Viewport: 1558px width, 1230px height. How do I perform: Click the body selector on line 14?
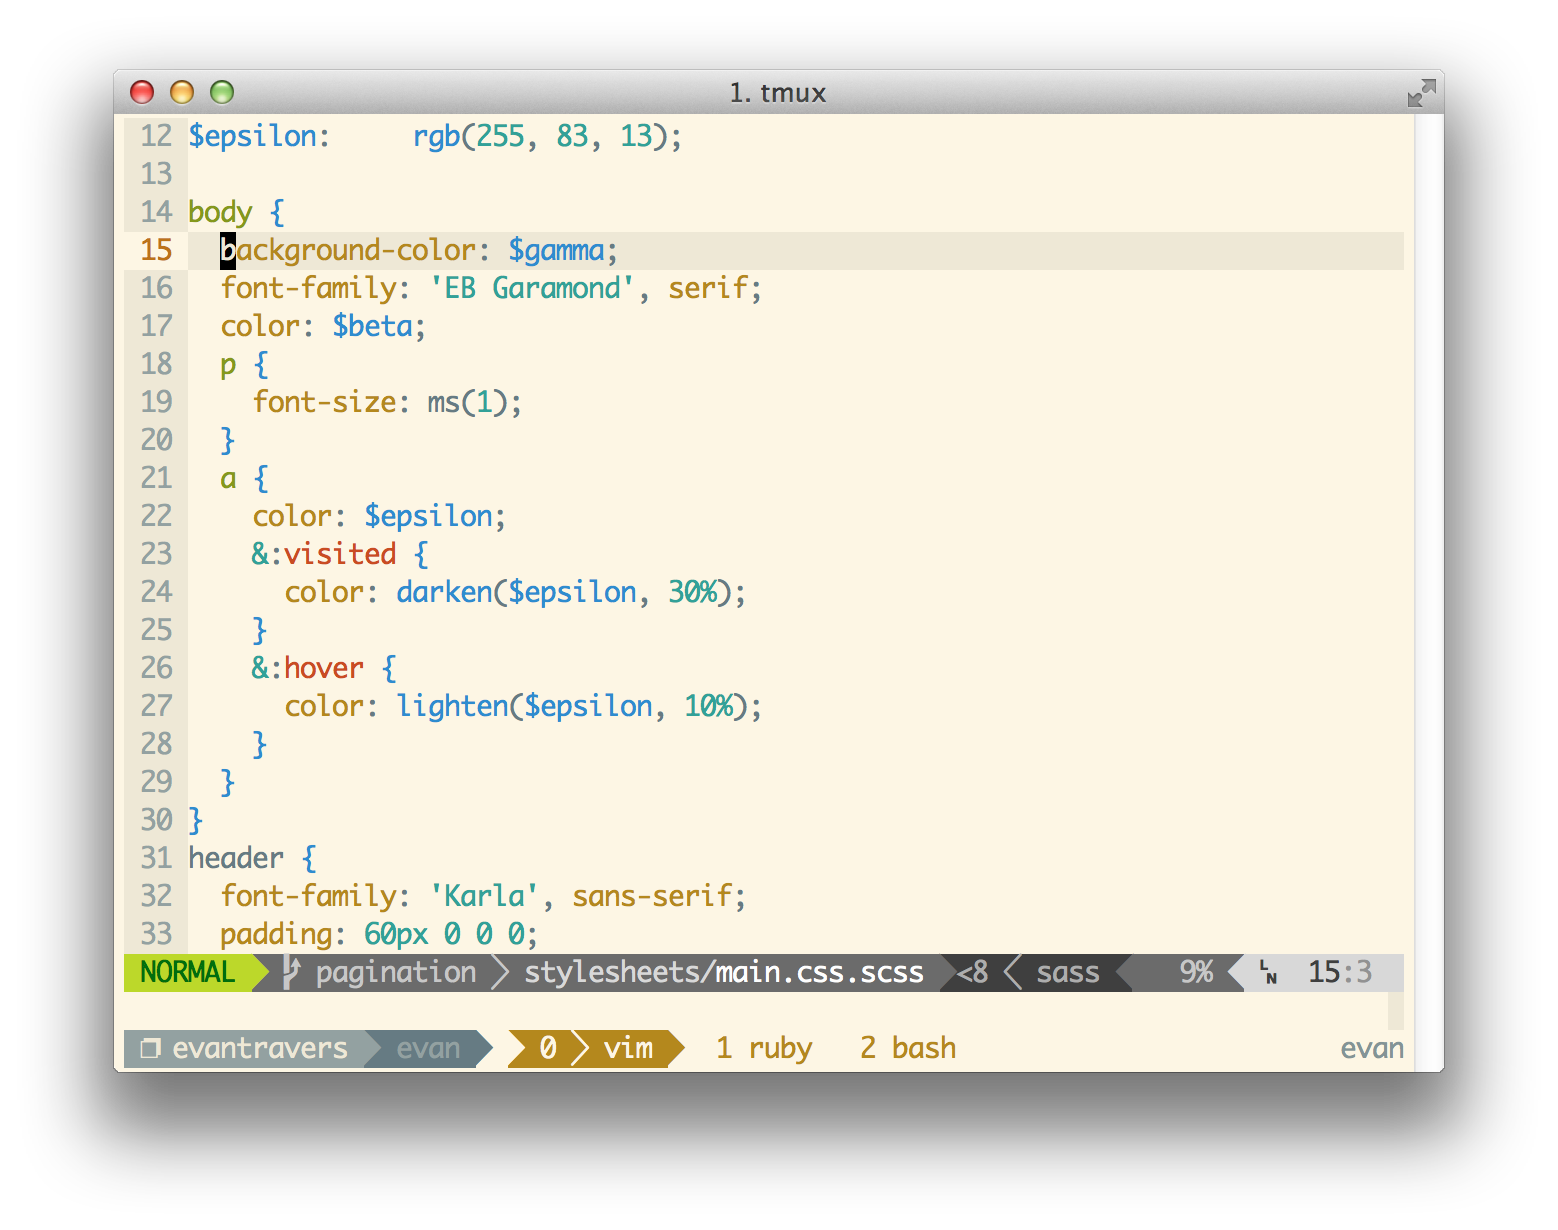[220, 212]
